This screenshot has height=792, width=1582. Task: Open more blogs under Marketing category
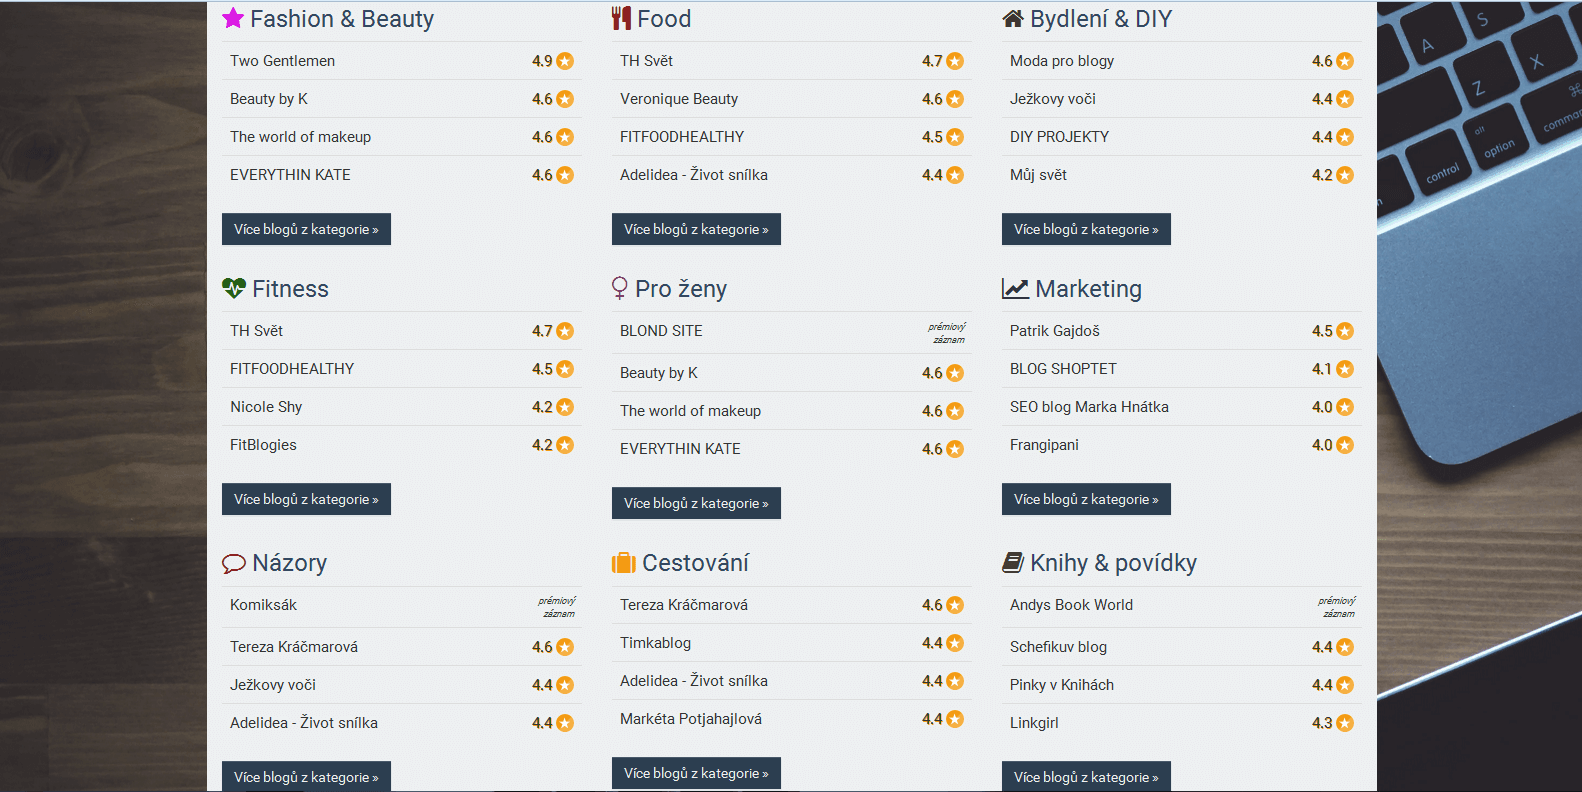tap(1086, 499)
